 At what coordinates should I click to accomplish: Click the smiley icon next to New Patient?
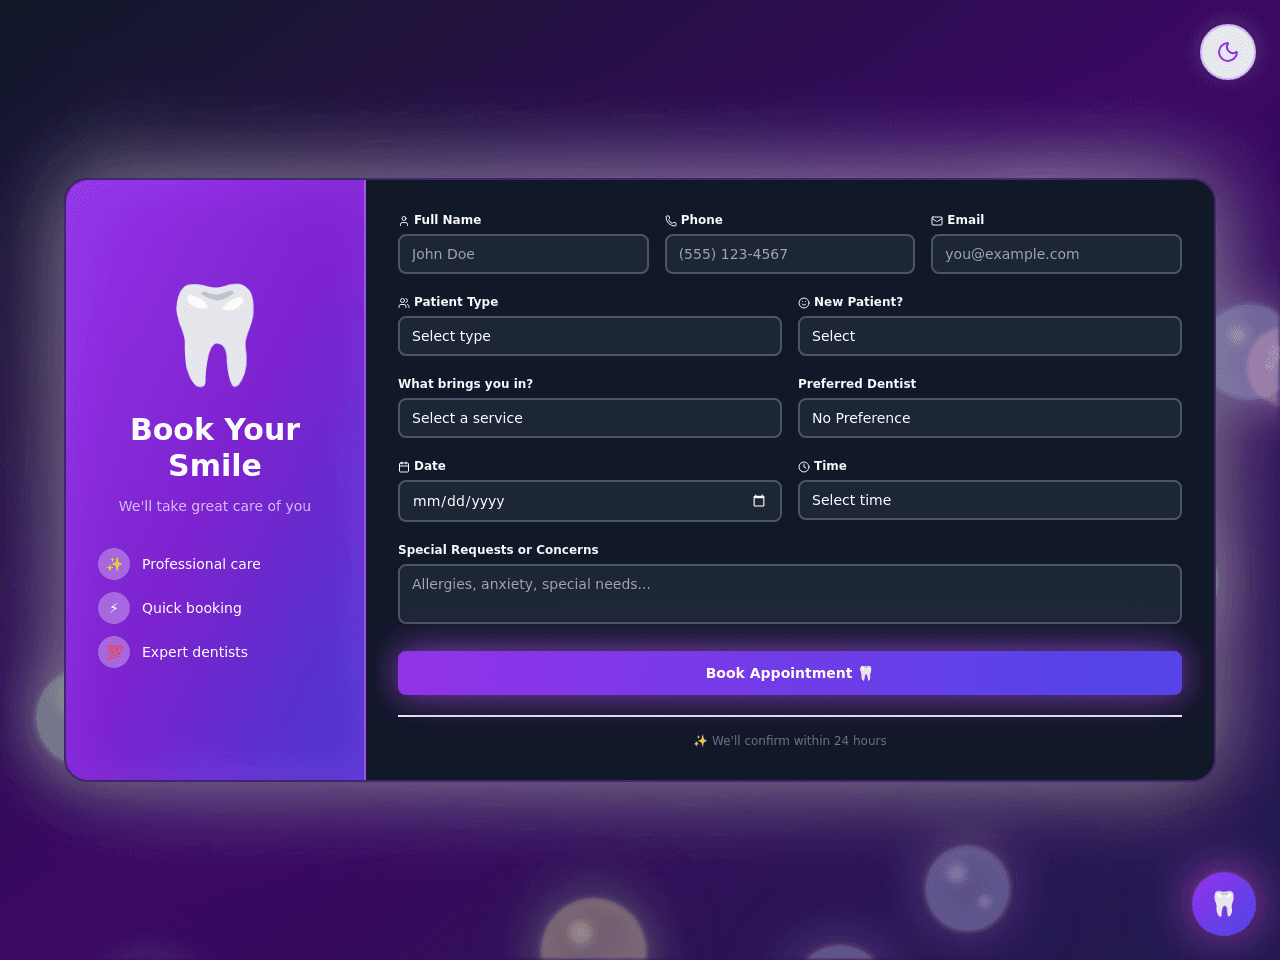[x=804, y=303]
